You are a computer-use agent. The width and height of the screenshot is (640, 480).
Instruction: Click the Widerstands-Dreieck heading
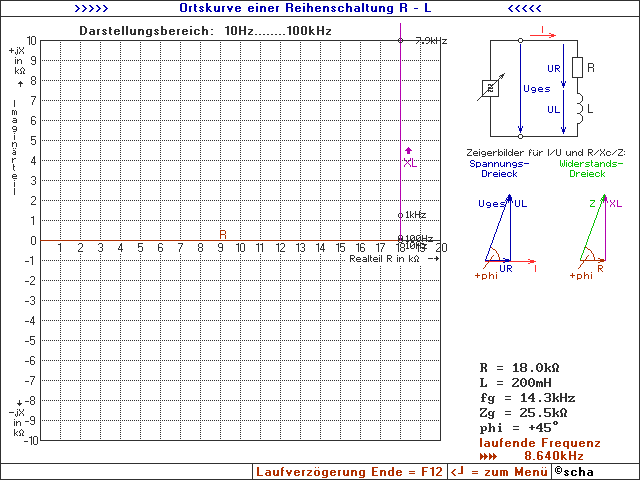pyautogui.click(x=587, y=168)
